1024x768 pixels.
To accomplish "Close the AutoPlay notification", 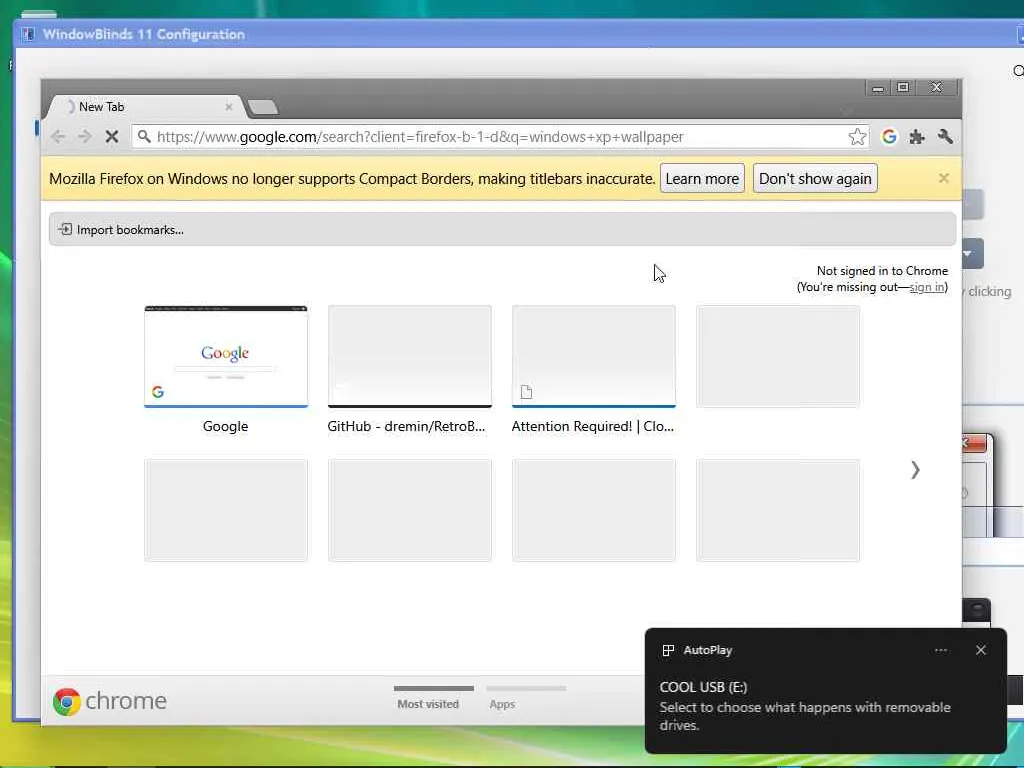I will [x=980, y=650].
